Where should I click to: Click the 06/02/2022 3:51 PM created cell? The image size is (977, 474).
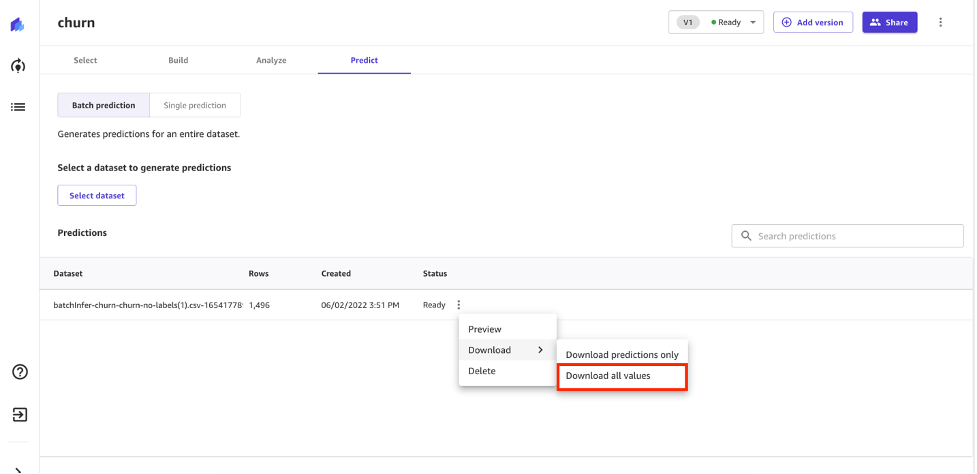pyautogui.click(x=360, y=305)
